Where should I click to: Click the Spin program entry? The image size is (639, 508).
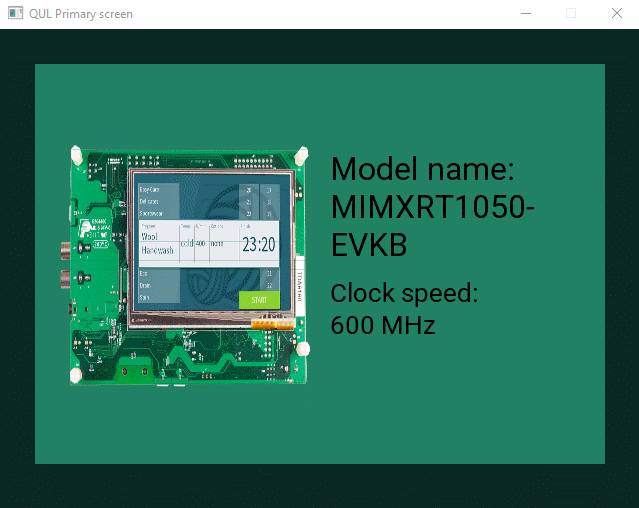tap(146, 298)
